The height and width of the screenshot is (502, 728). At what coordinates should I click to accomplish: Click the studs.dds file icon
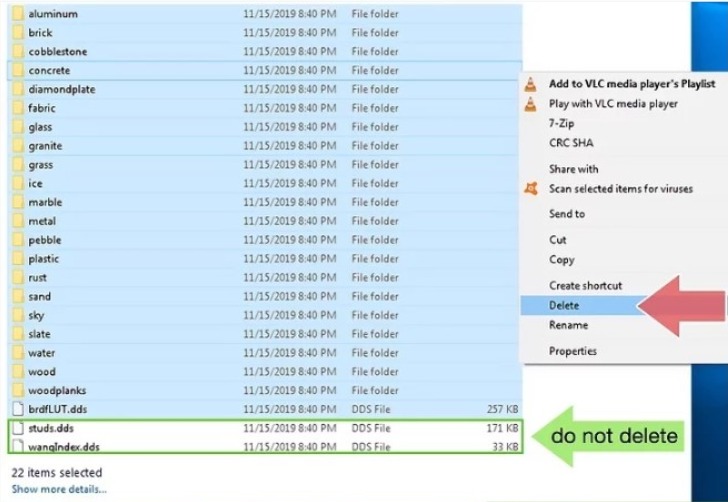(x=17, y=429)
